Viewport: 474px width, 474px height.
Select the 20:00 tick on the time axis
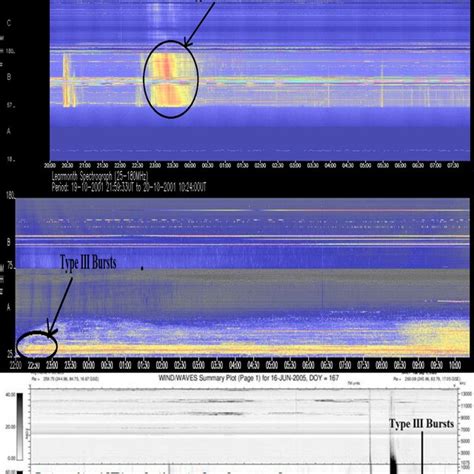pos(50,165)
